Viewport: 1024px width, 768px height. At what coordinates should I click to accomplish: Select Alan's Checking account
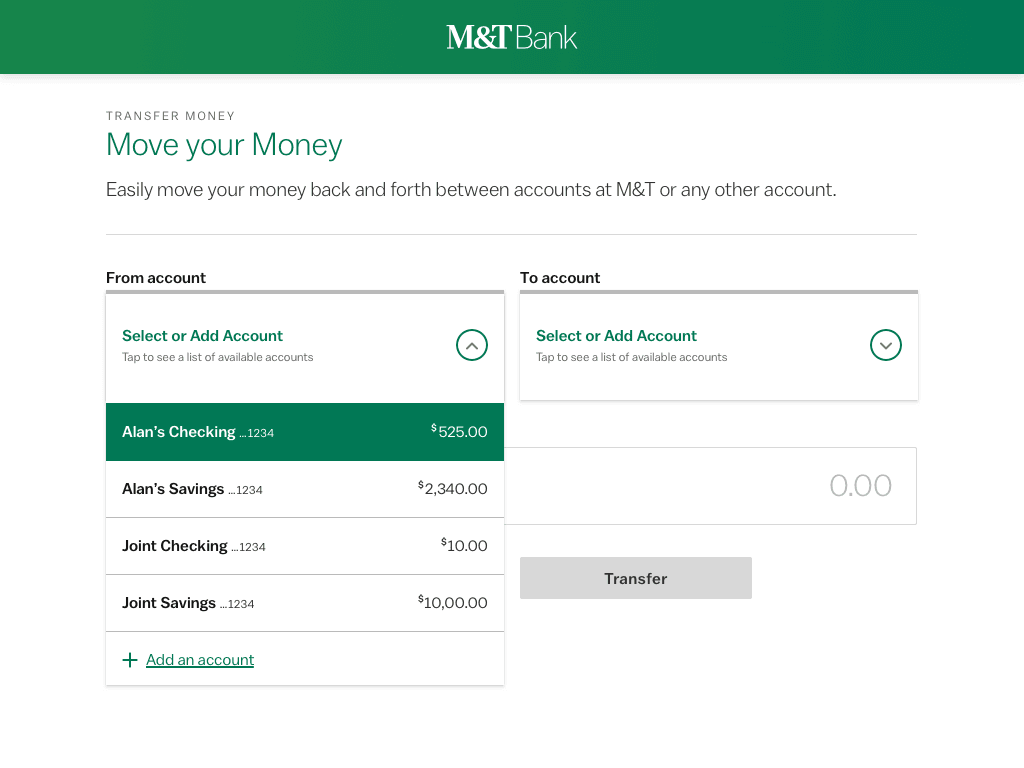(305, 432)
